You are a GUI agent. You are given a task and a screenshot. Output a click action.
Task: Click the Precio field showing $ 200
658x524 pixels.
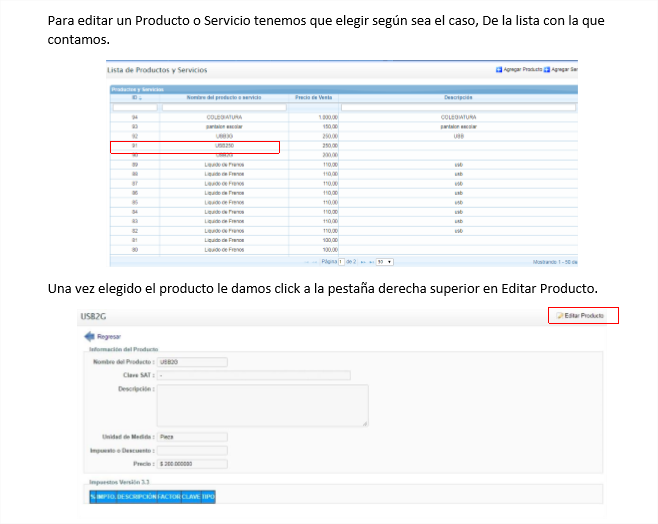click(x=192, y=463)
